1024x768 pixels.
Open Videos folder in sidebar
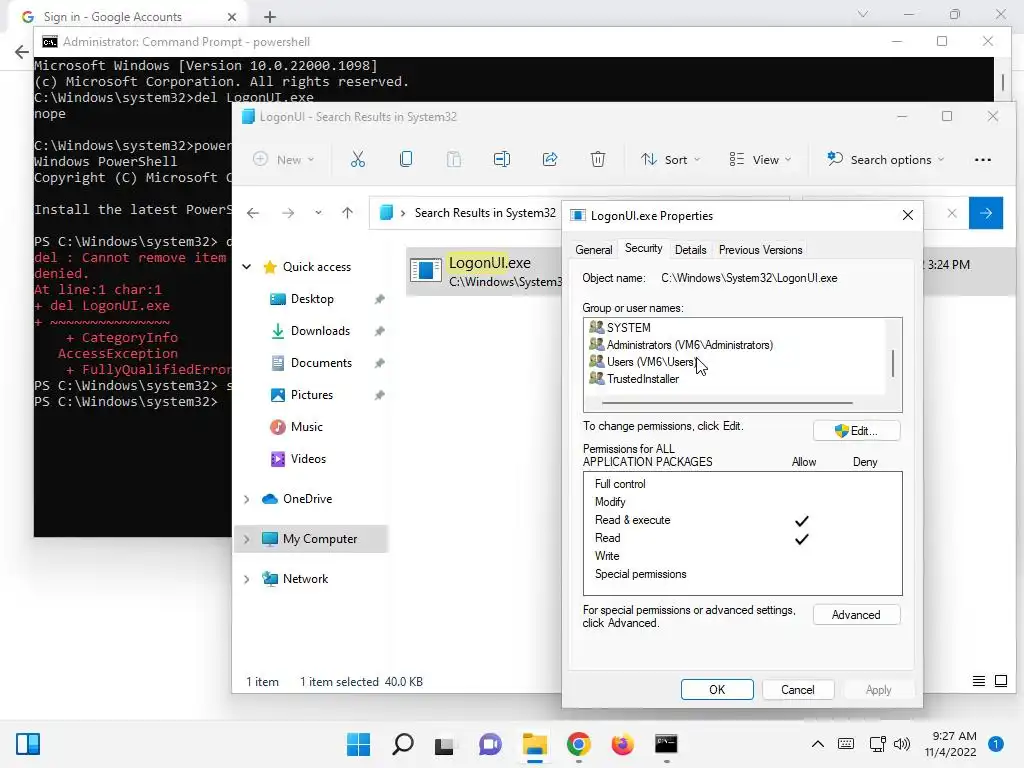308,458
